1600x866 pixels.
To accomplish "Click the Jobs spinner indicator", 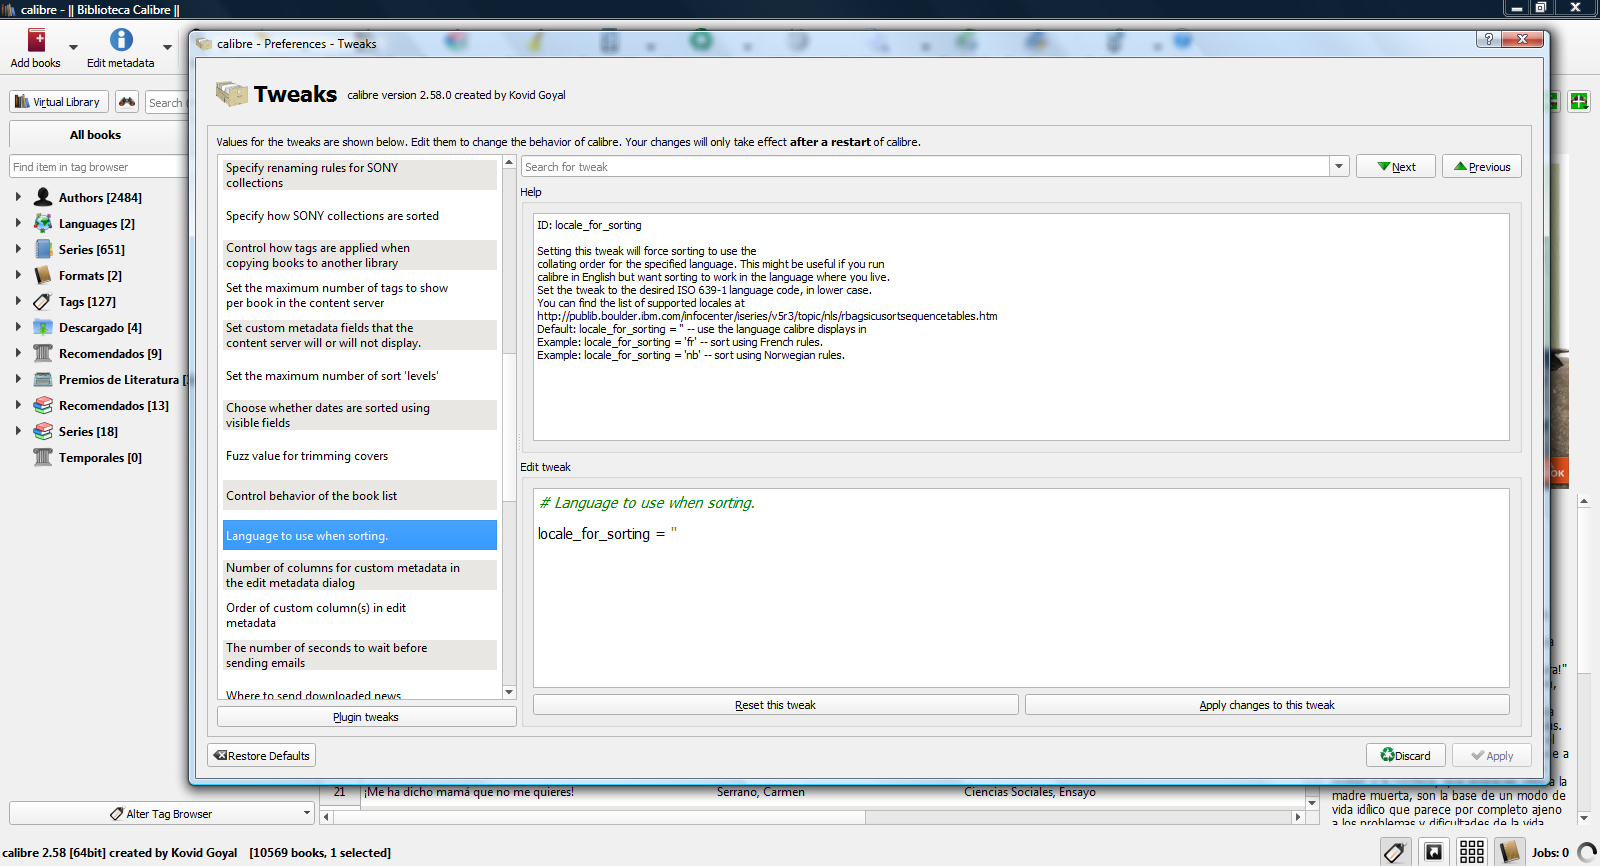I will coord(1586,852).
